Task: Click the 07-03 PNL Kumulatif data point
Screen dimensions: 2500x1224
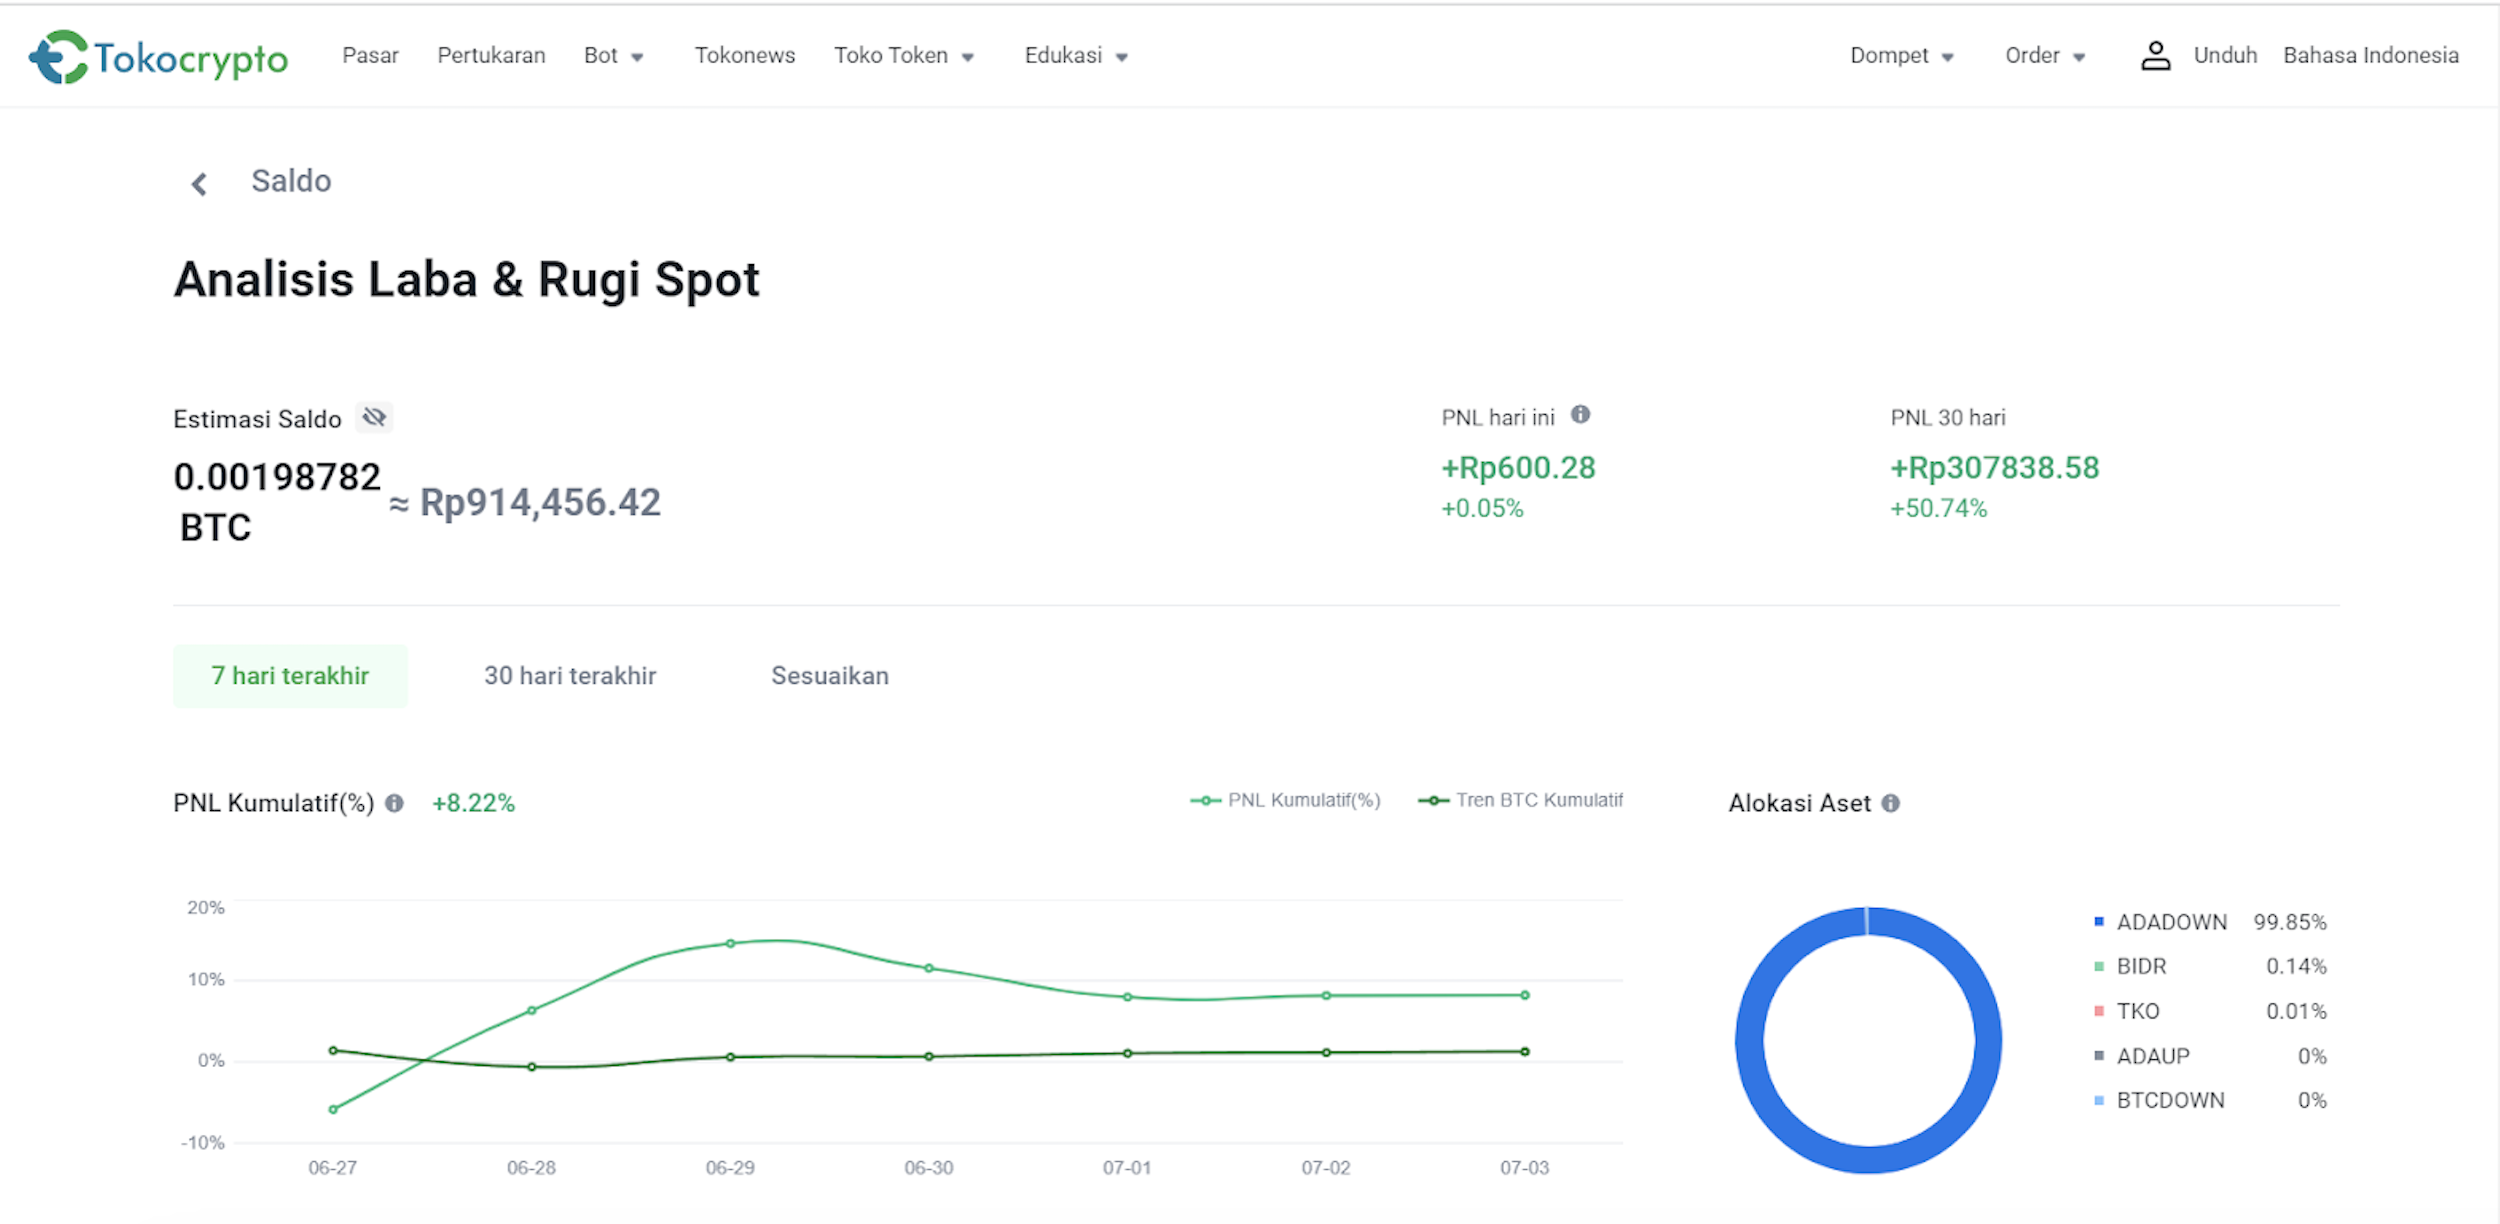Action: pos(1525,995)
